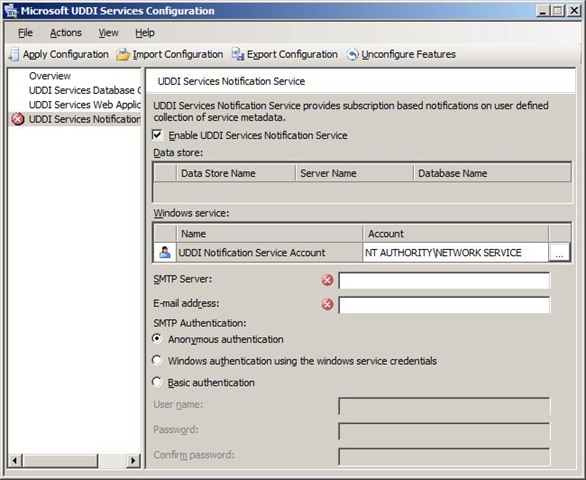Image resolution: width=586 pixels, height=480 pixels.
Task: Click the user icon in UDDI Notification Service Account row
Action: pos(165,252)
